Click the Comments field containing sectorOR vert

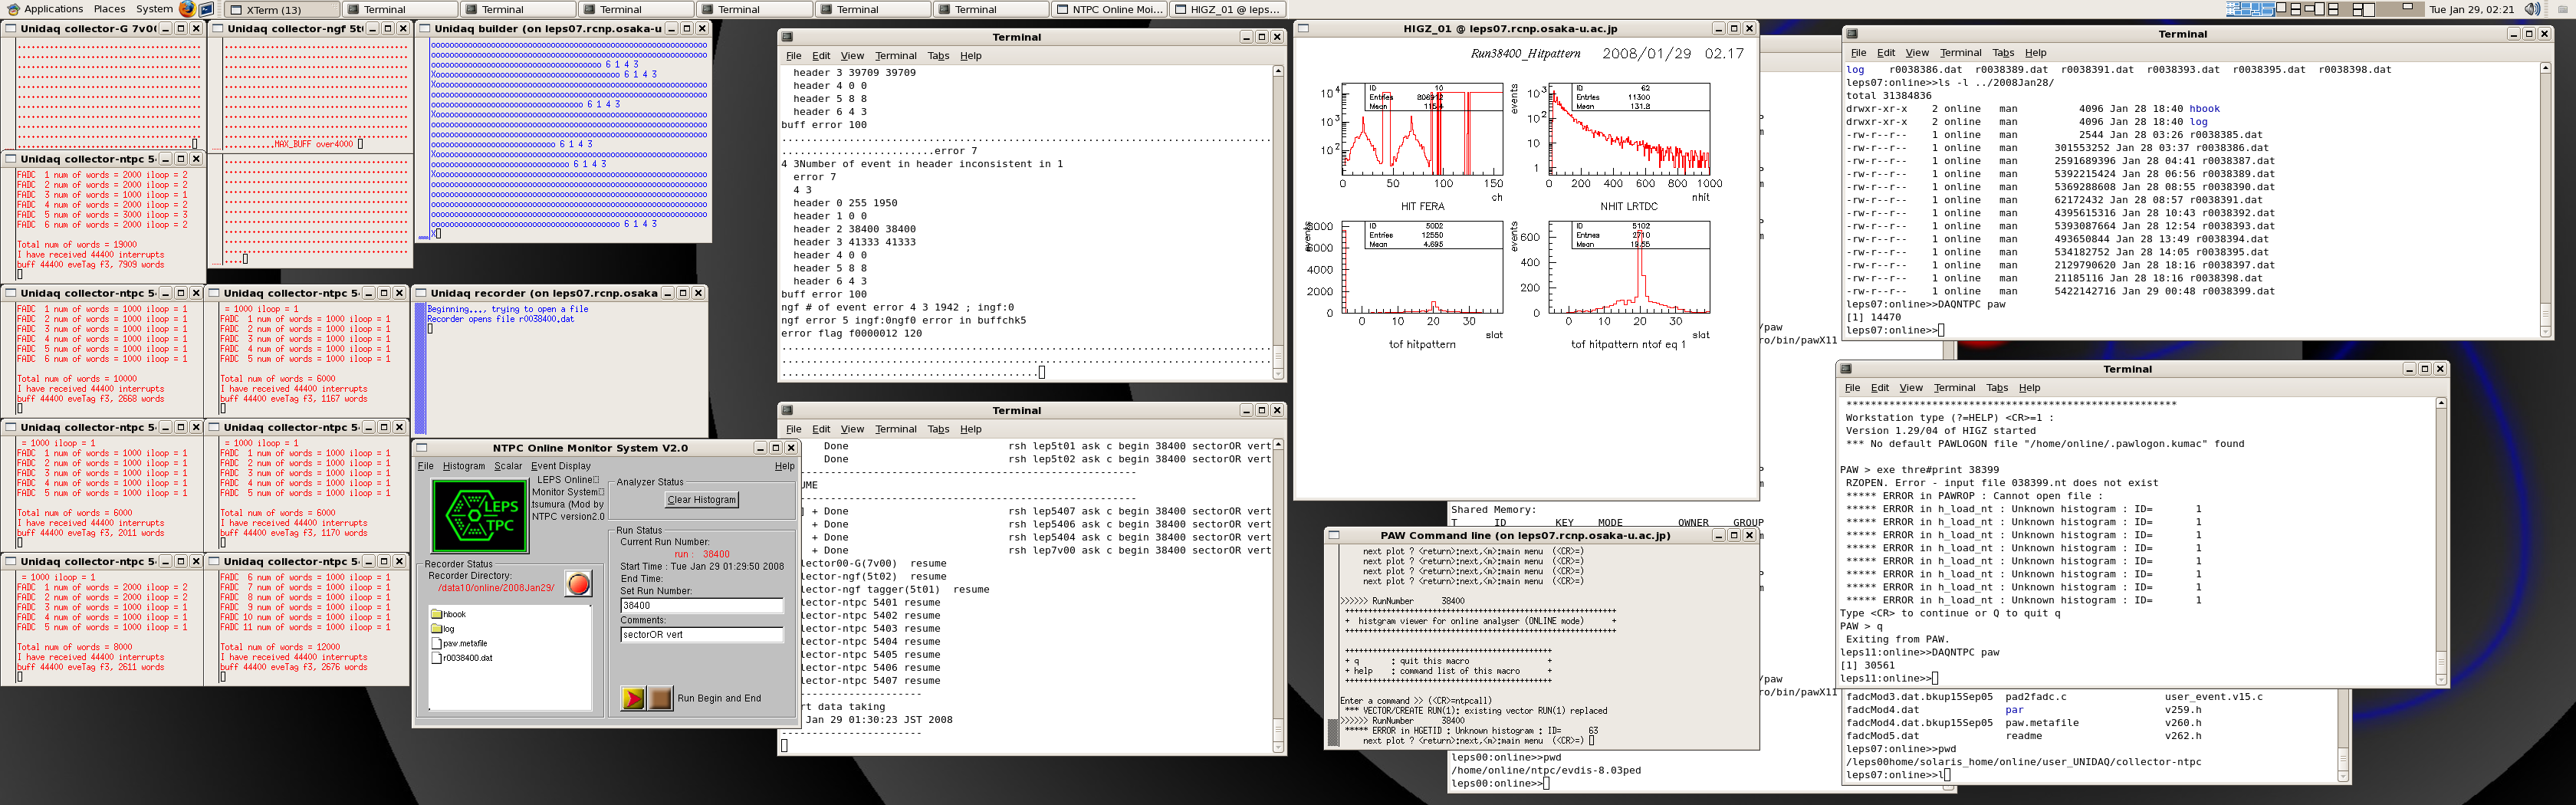701,634
